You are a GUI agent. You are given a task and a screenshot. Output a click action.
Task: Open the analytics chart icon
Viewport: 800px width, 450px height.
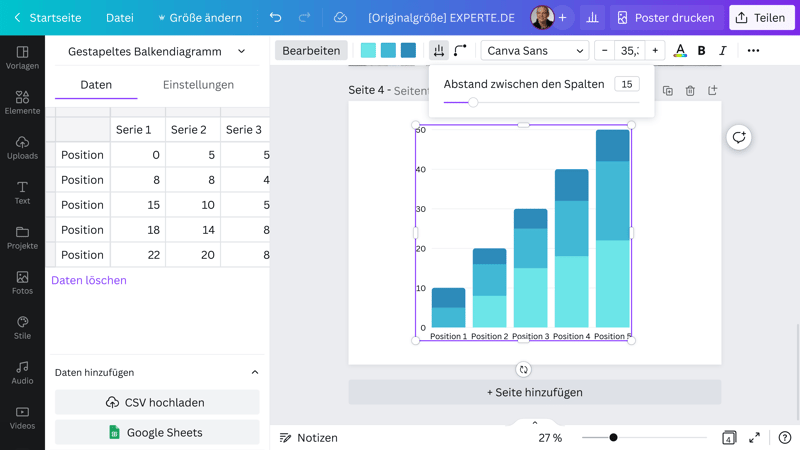(x=592, y=18)
